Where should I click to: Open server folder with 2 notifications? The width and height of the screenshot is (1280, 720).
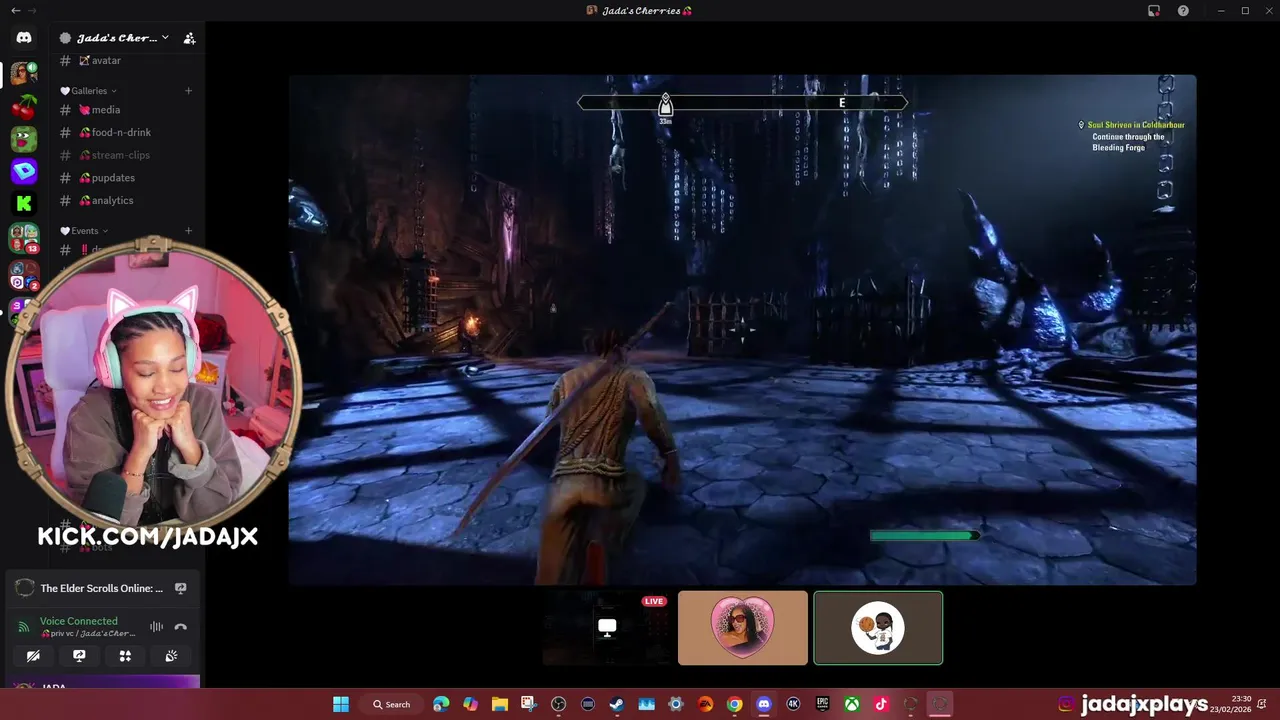pos(24,275)
